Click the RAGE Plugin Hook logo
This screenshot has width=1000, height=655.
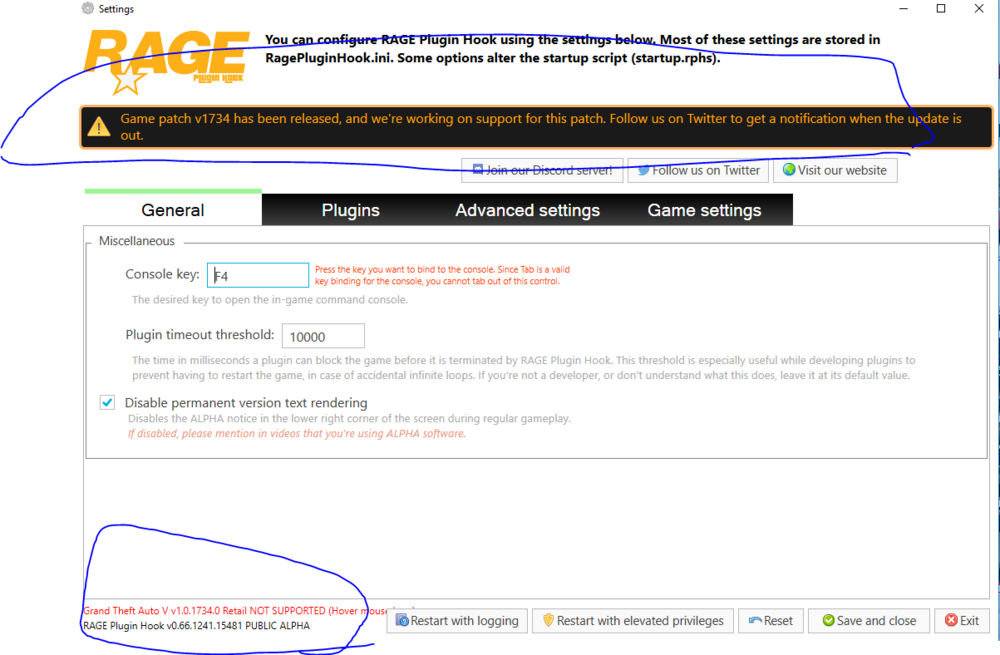tap(165, 61)
